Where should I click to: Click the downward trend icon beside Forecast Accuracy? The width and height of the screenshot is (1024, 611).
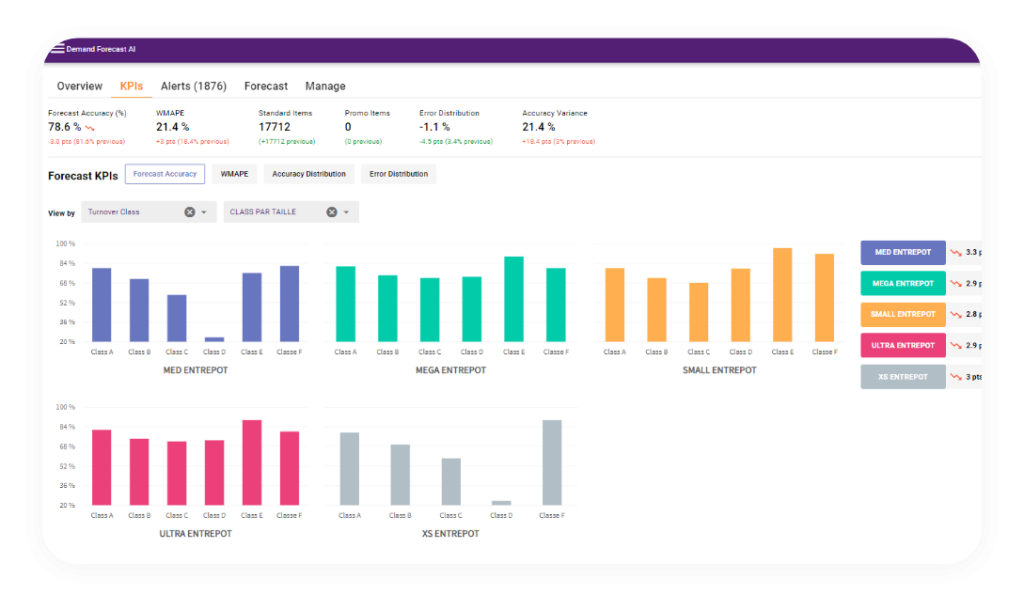[90, 128]
